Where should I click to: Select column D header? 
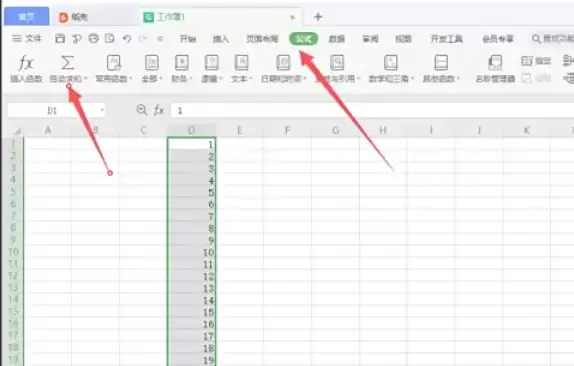tap(191, 130)
